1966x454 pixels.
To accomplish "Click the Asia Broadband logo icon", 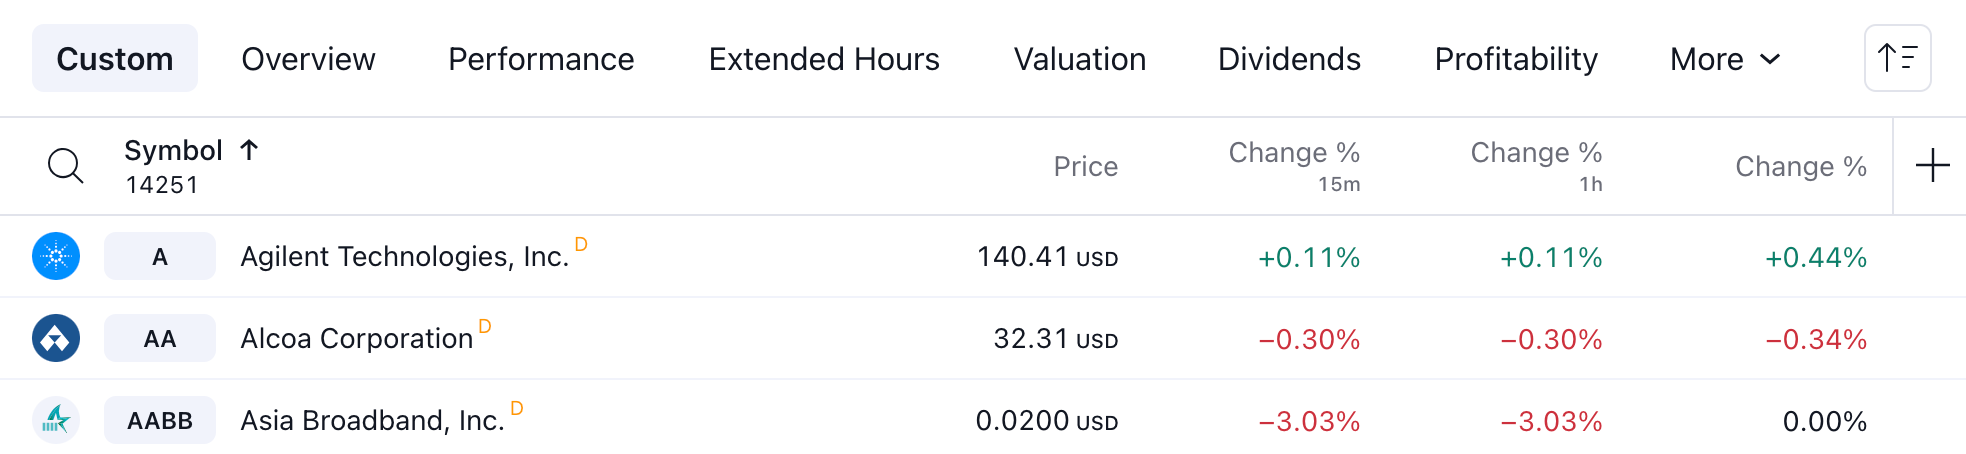I will tap(56, 420).
